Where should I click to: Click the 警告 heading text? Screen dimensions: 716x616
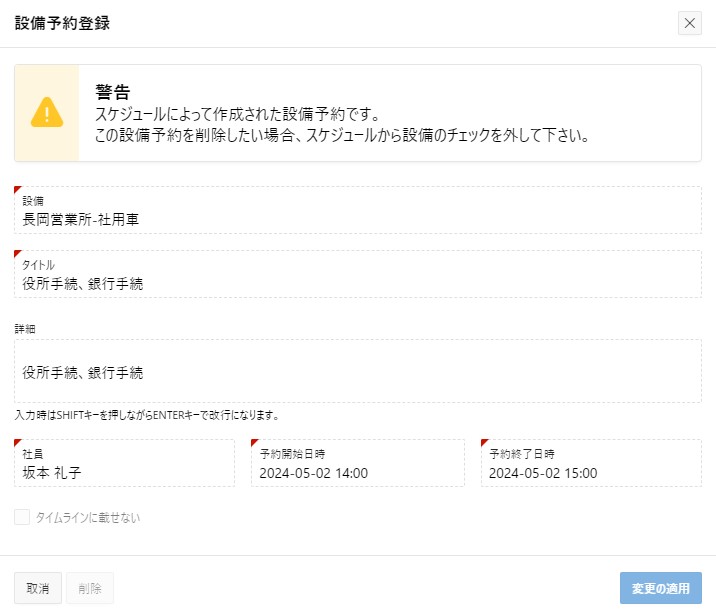click(112, 92)
